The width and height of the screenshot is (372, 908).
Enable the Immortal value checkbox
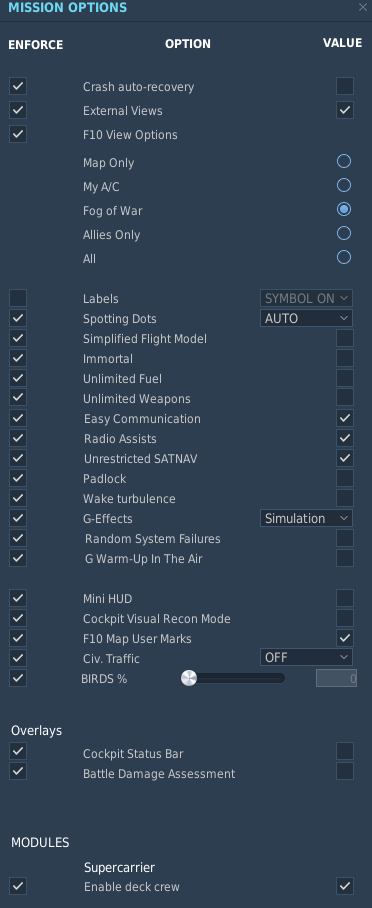[x=345, y=358]
